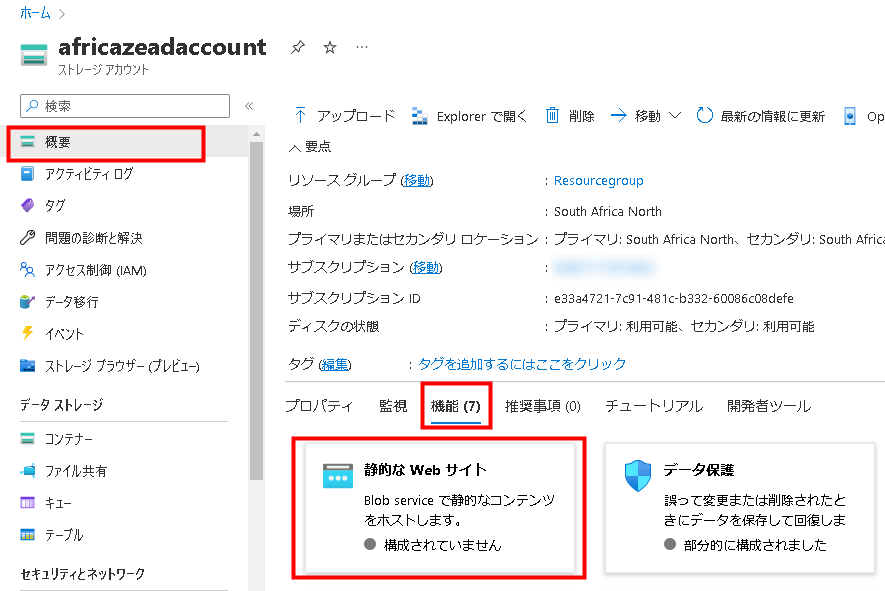This screenshot has width=885, height=591.
Task: Click the 削除 trash can icon
Action: pos(552,115)
